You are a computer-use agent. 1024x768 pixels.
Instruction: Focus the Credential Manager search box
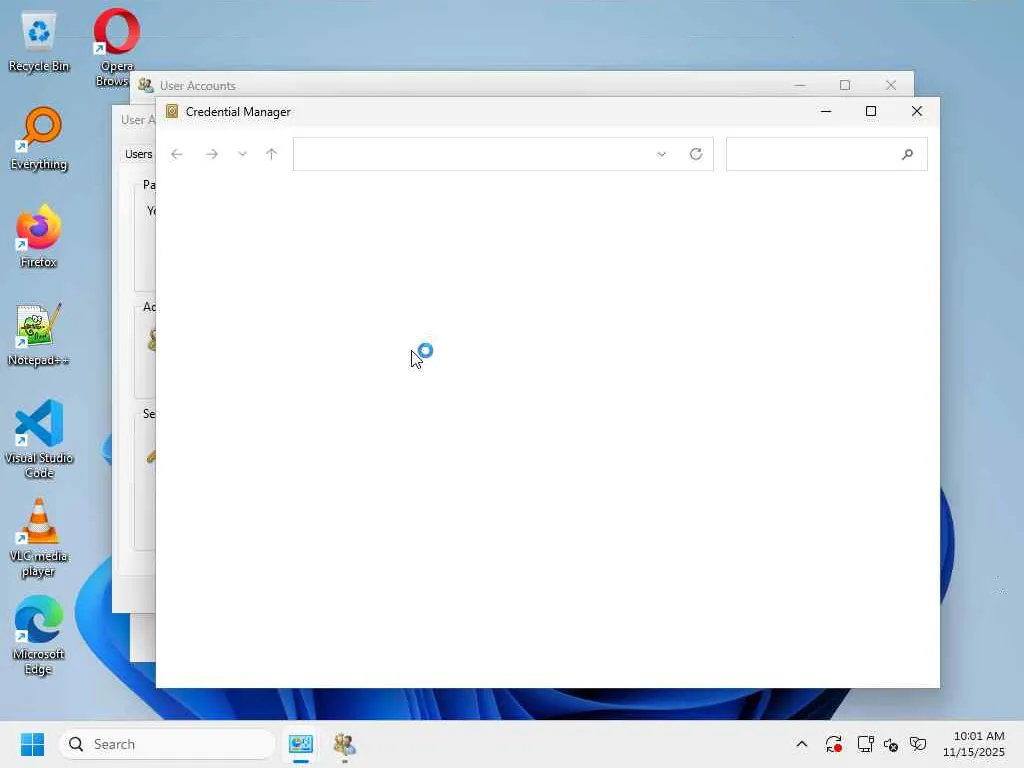pyautogui.click(x=827, y=154)
